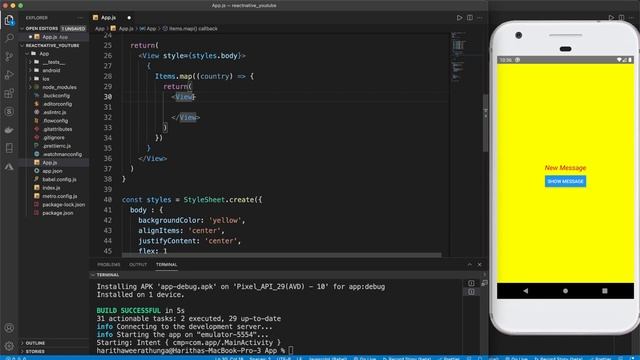Open .gitattributes file in explorer
Screen dimensions: 640x360
pos(57,129)
